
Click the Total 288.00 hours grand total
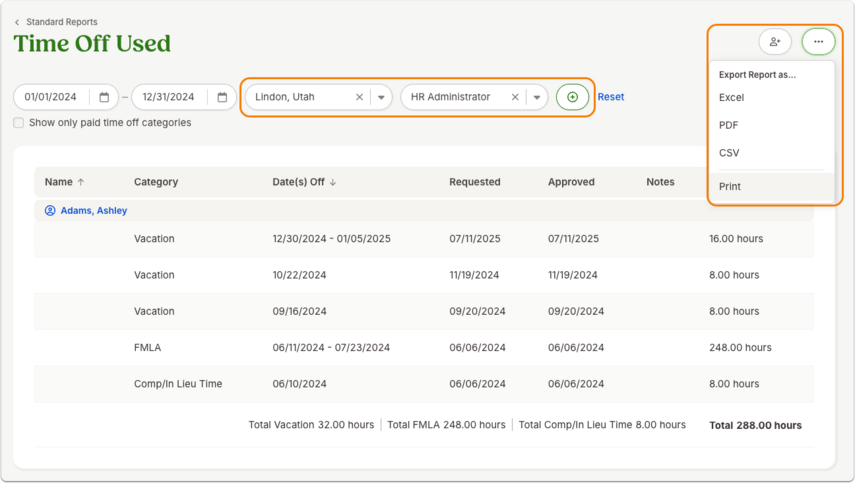[755, 425]
